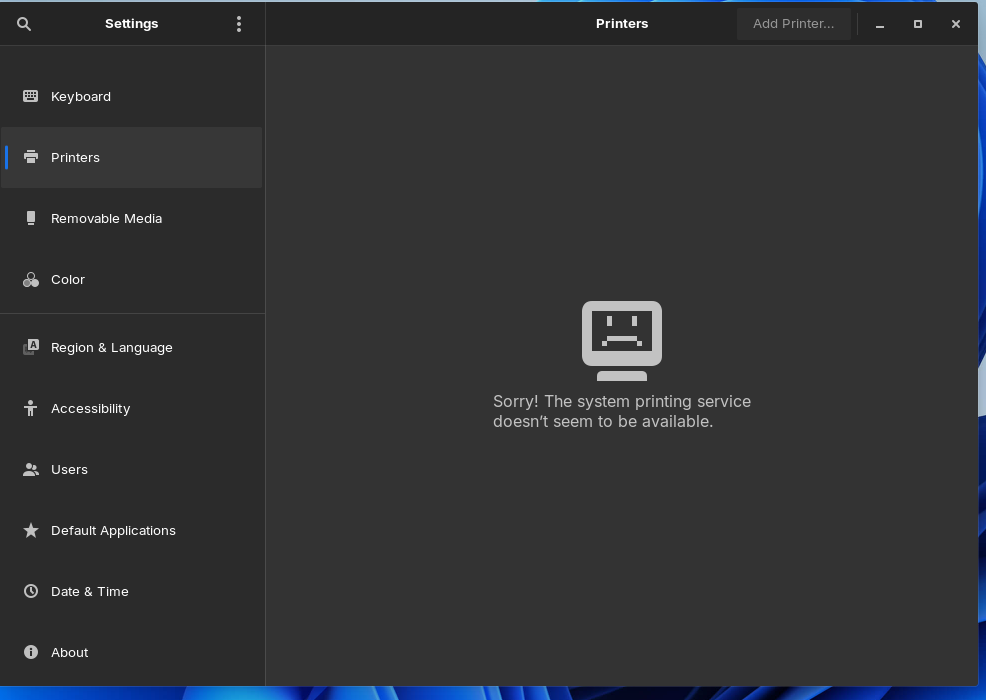Click the Printers icon in sidebar
Screen dimensions: 986x700
pyautogui.click(x=31, y=157)
